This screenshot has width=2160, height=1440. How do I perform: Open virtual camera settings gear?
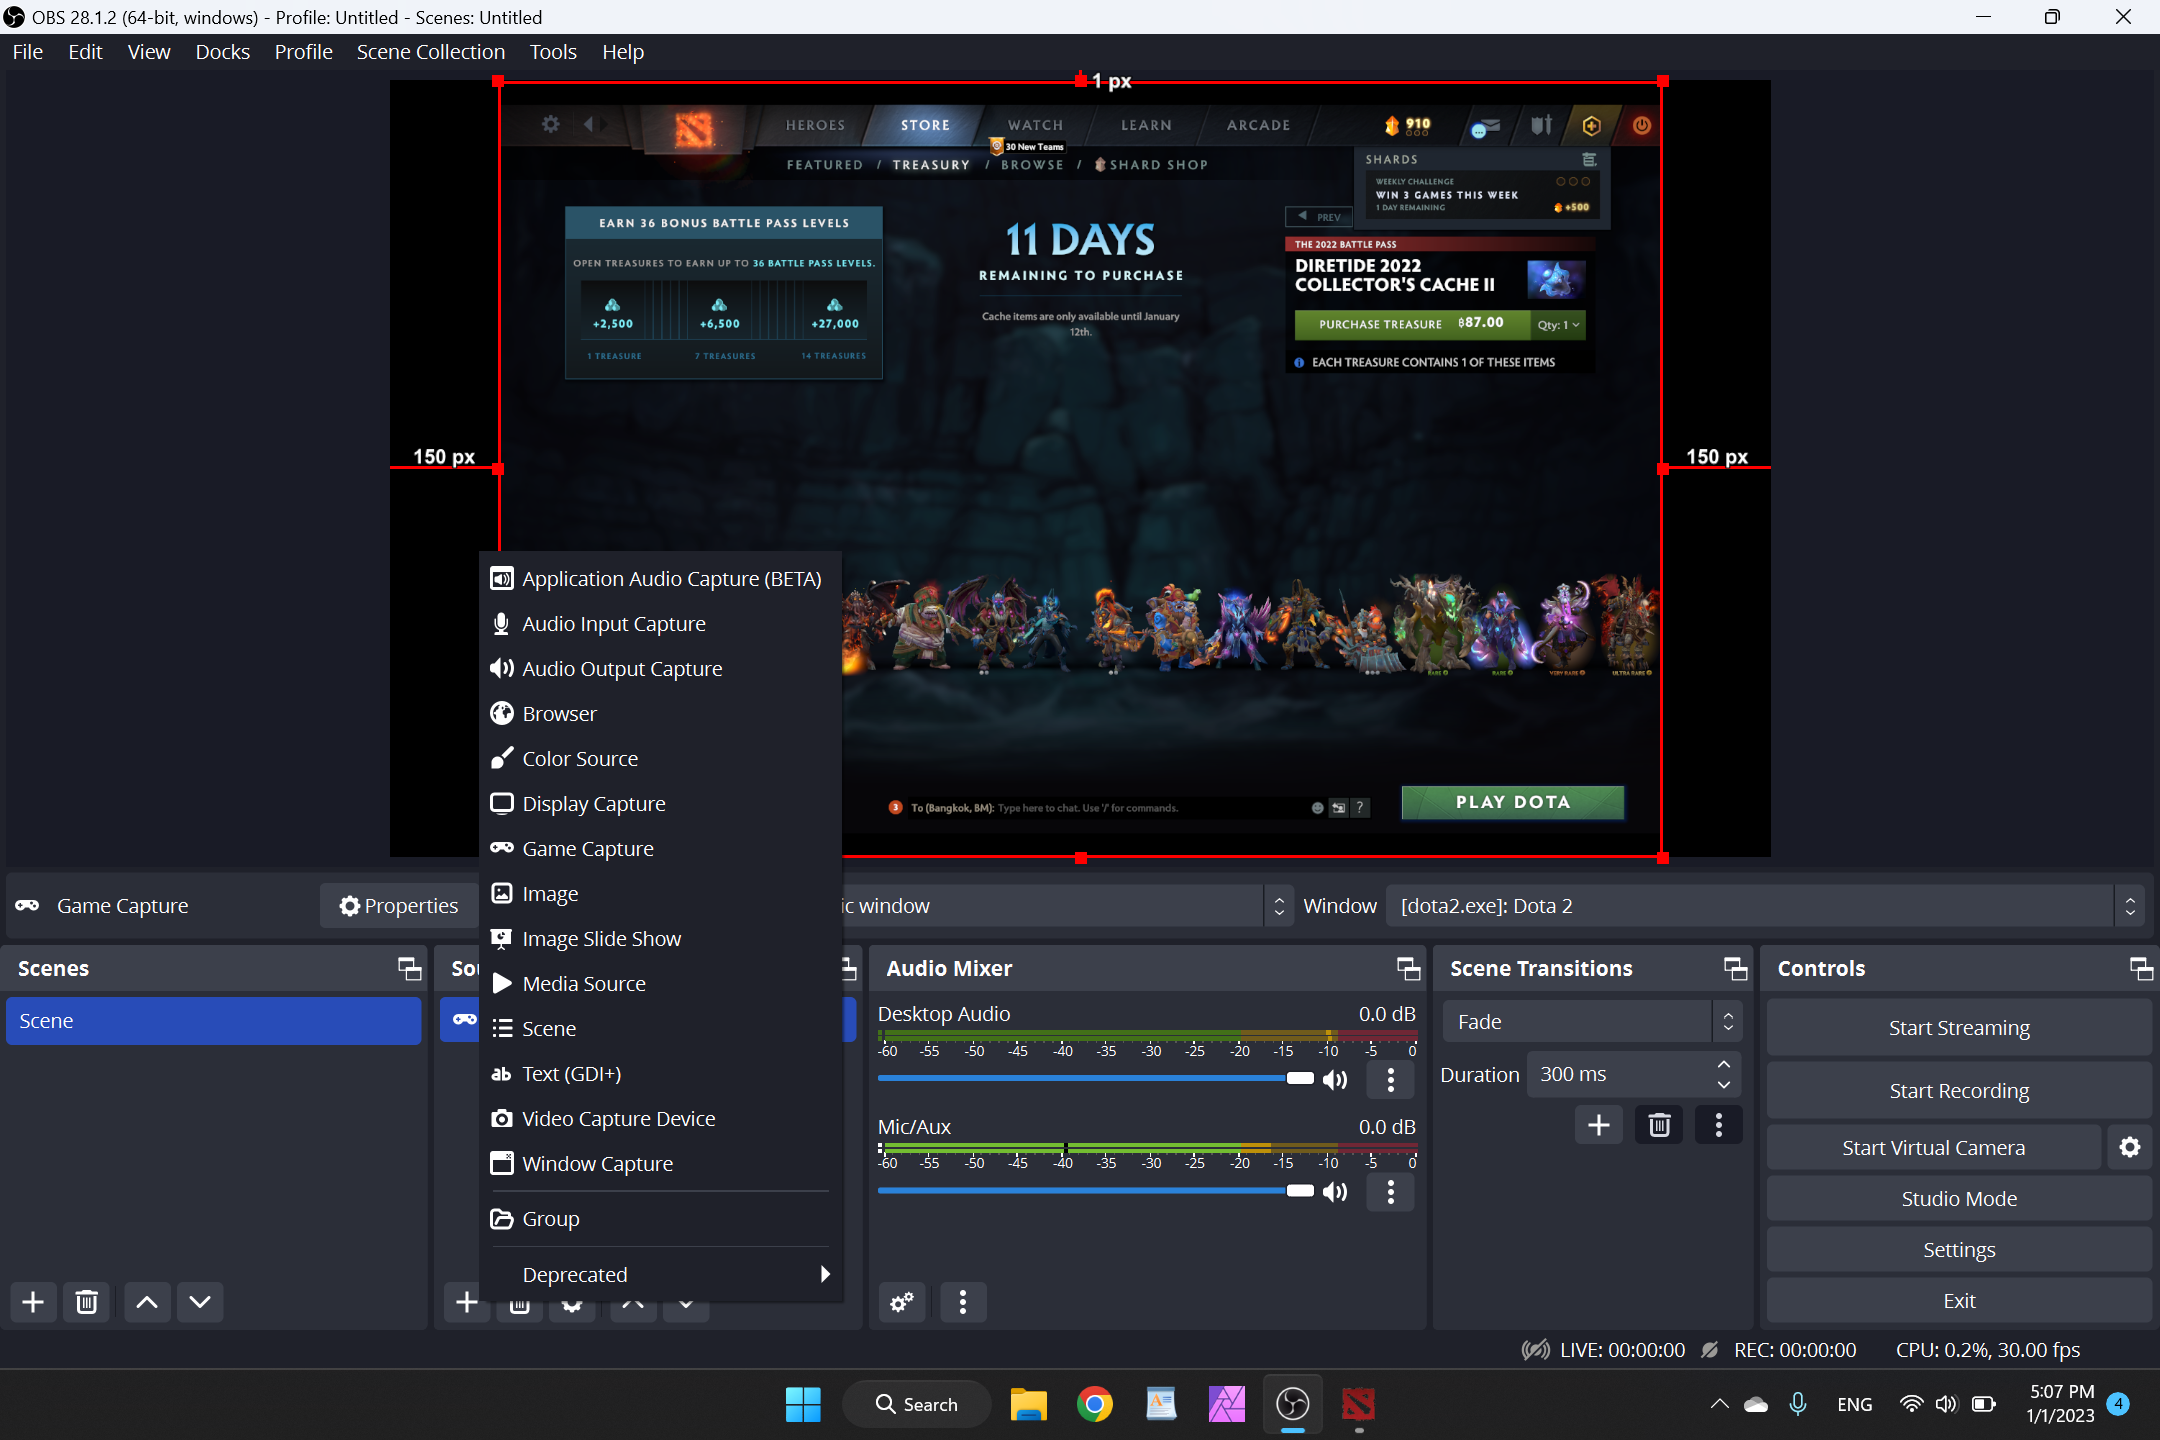[x=2130, y=1148]
